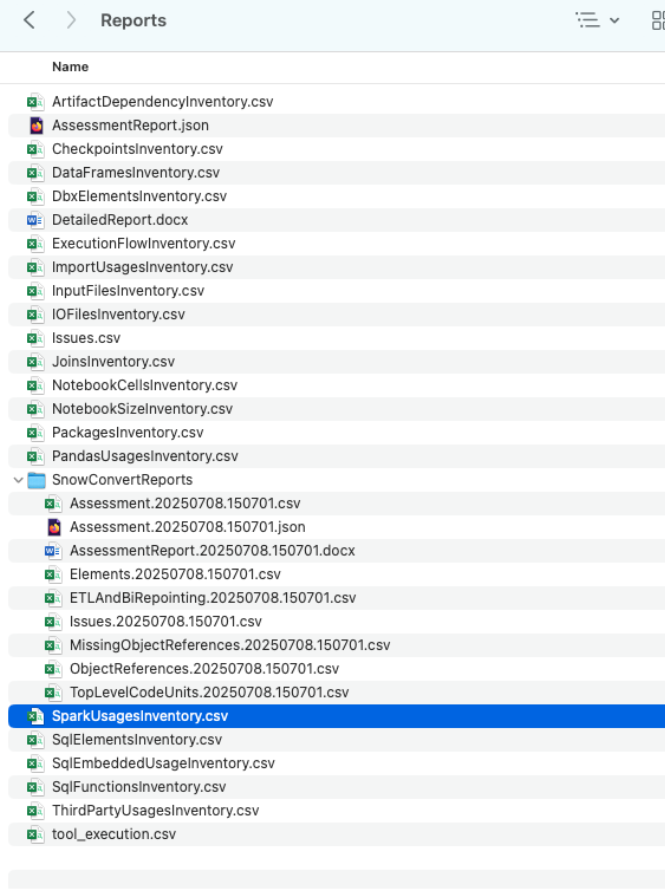Screen dimensions: 665x890
Task: Select Assessment.20250708.150701.json file name
Action: tap(188, 528)
